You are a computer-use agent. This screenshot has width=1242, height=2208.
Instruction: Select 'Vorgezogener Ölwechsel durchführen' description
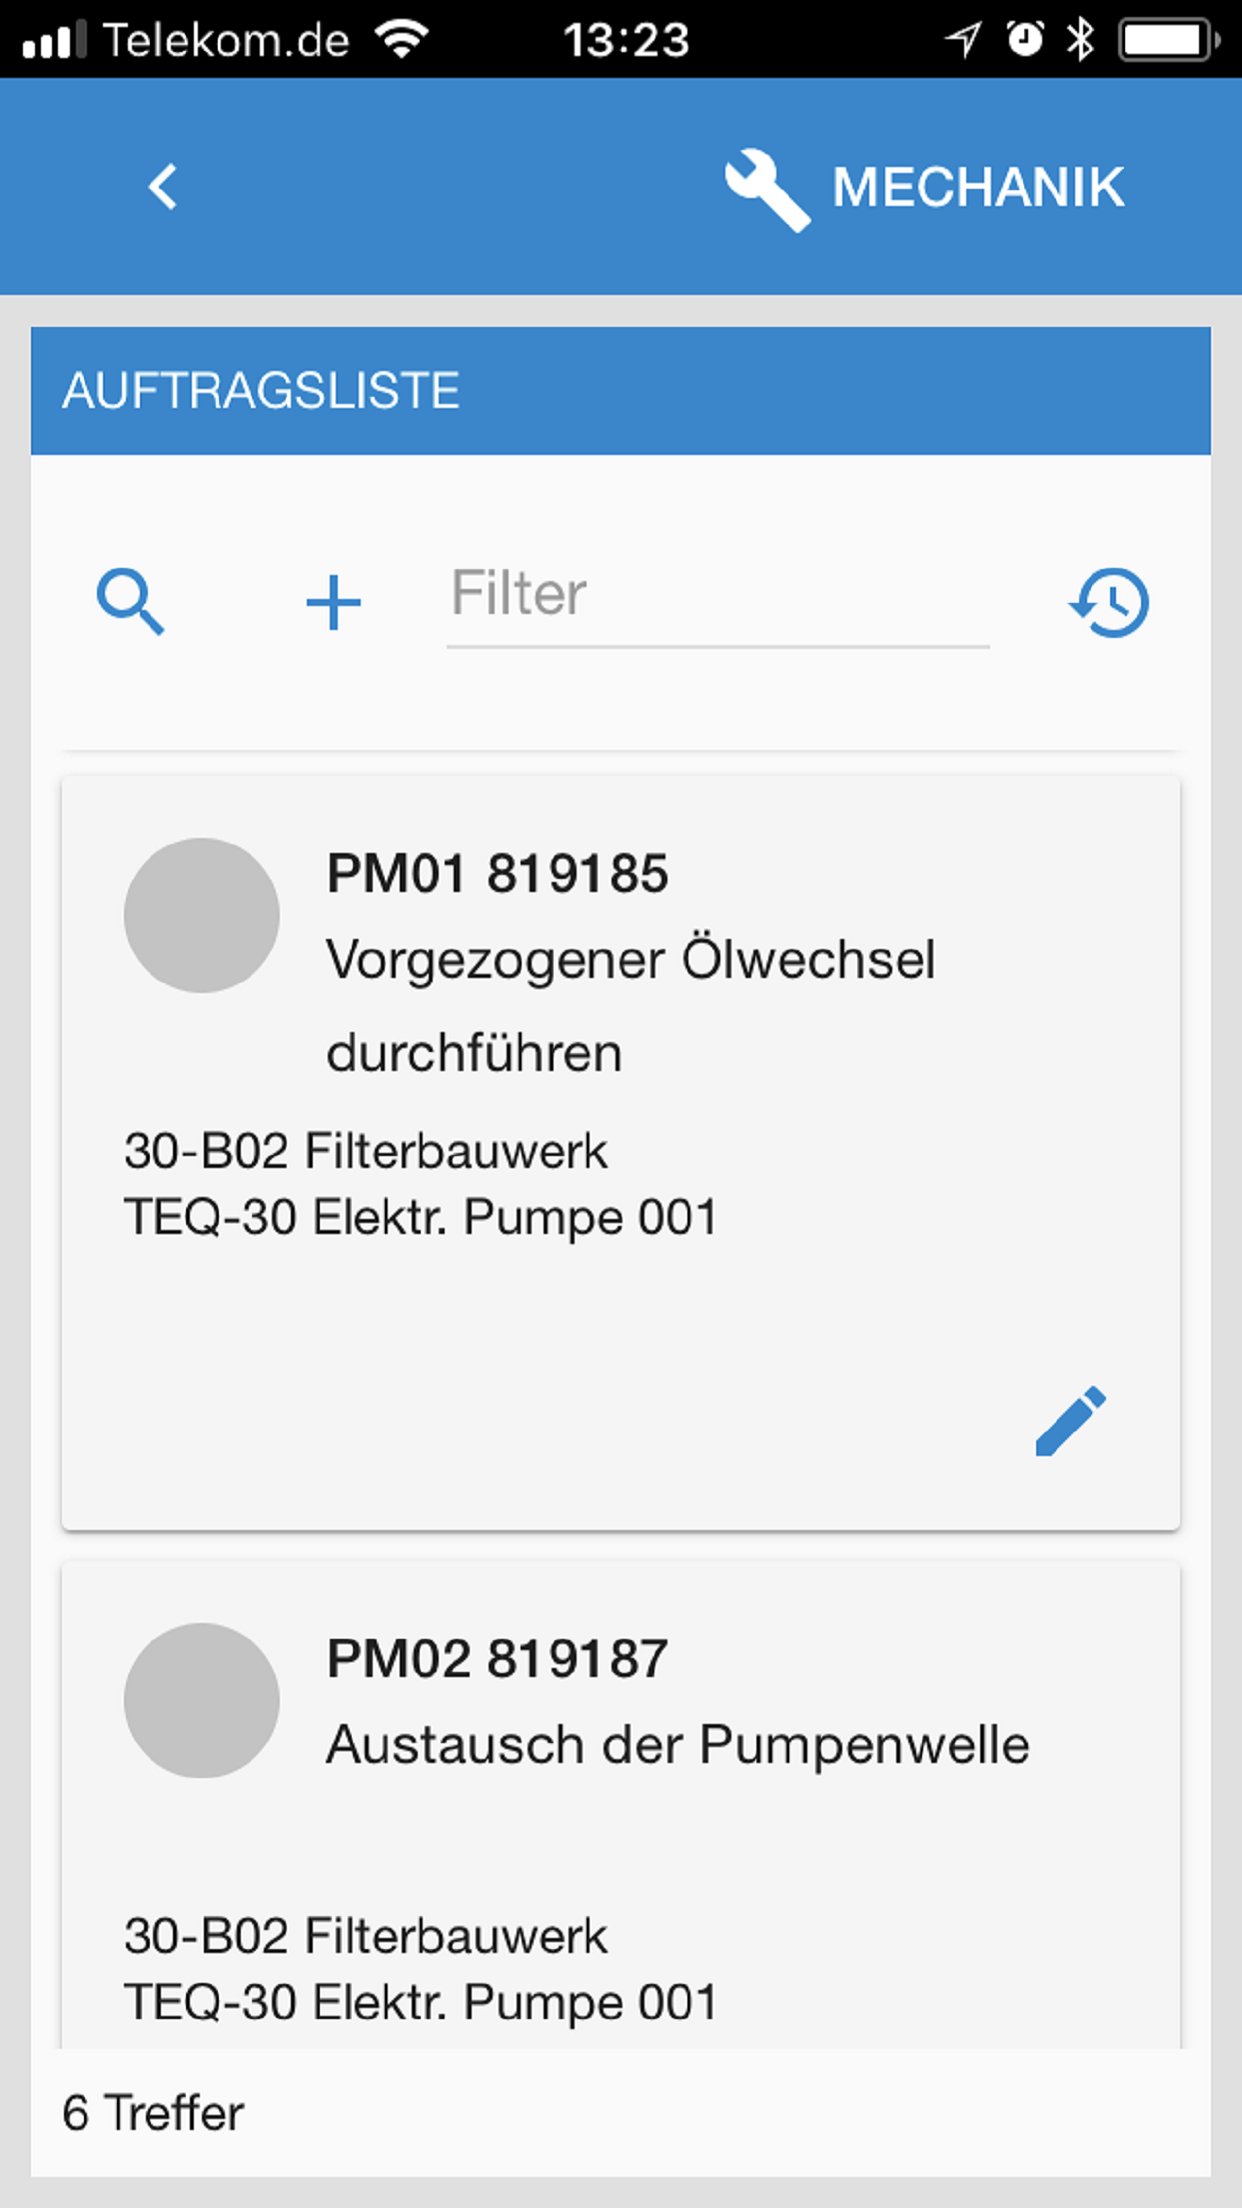pos(630,1005)
